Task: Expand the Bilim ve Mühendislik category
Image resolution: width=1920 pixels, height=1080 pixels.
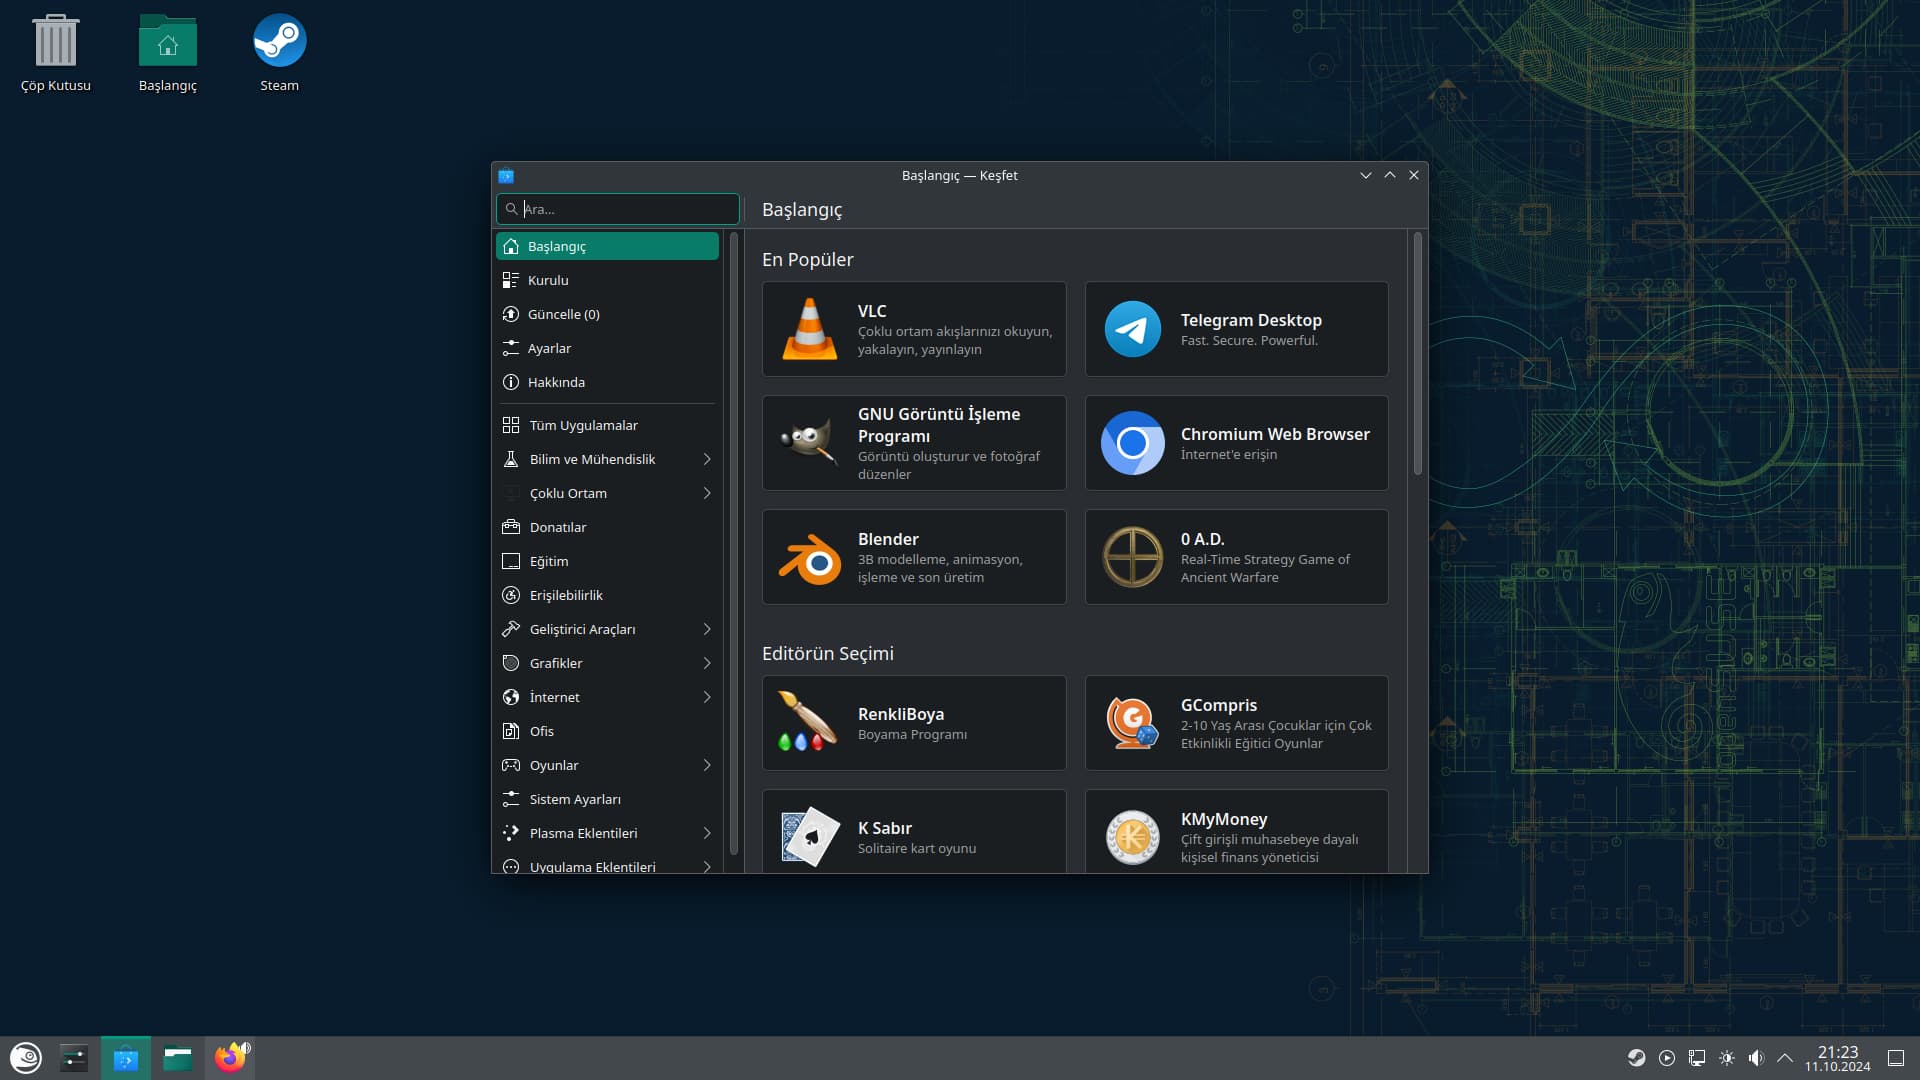Action: 707,459
